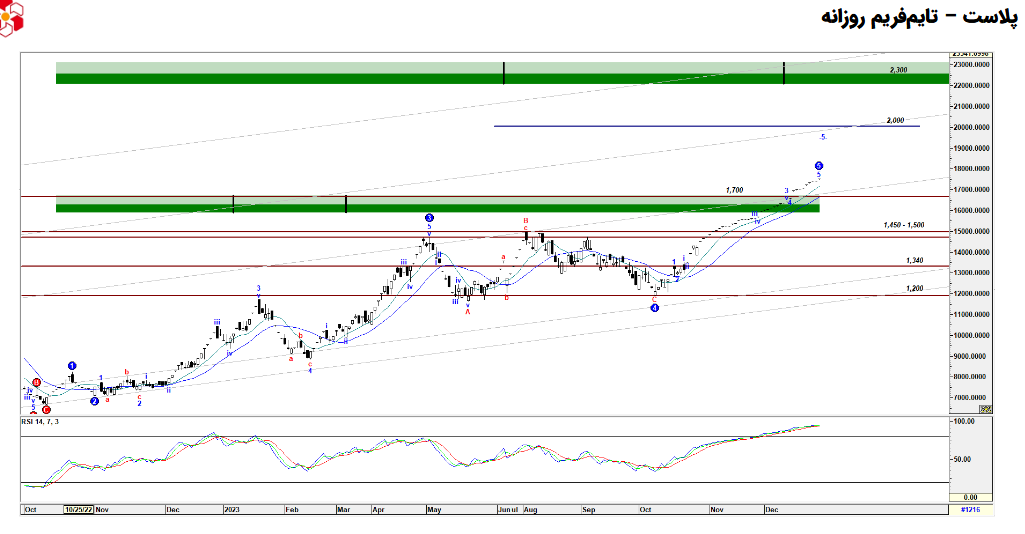
Task: Click highlighted 10/25/22 date on time axis
Action: point(77,509)
